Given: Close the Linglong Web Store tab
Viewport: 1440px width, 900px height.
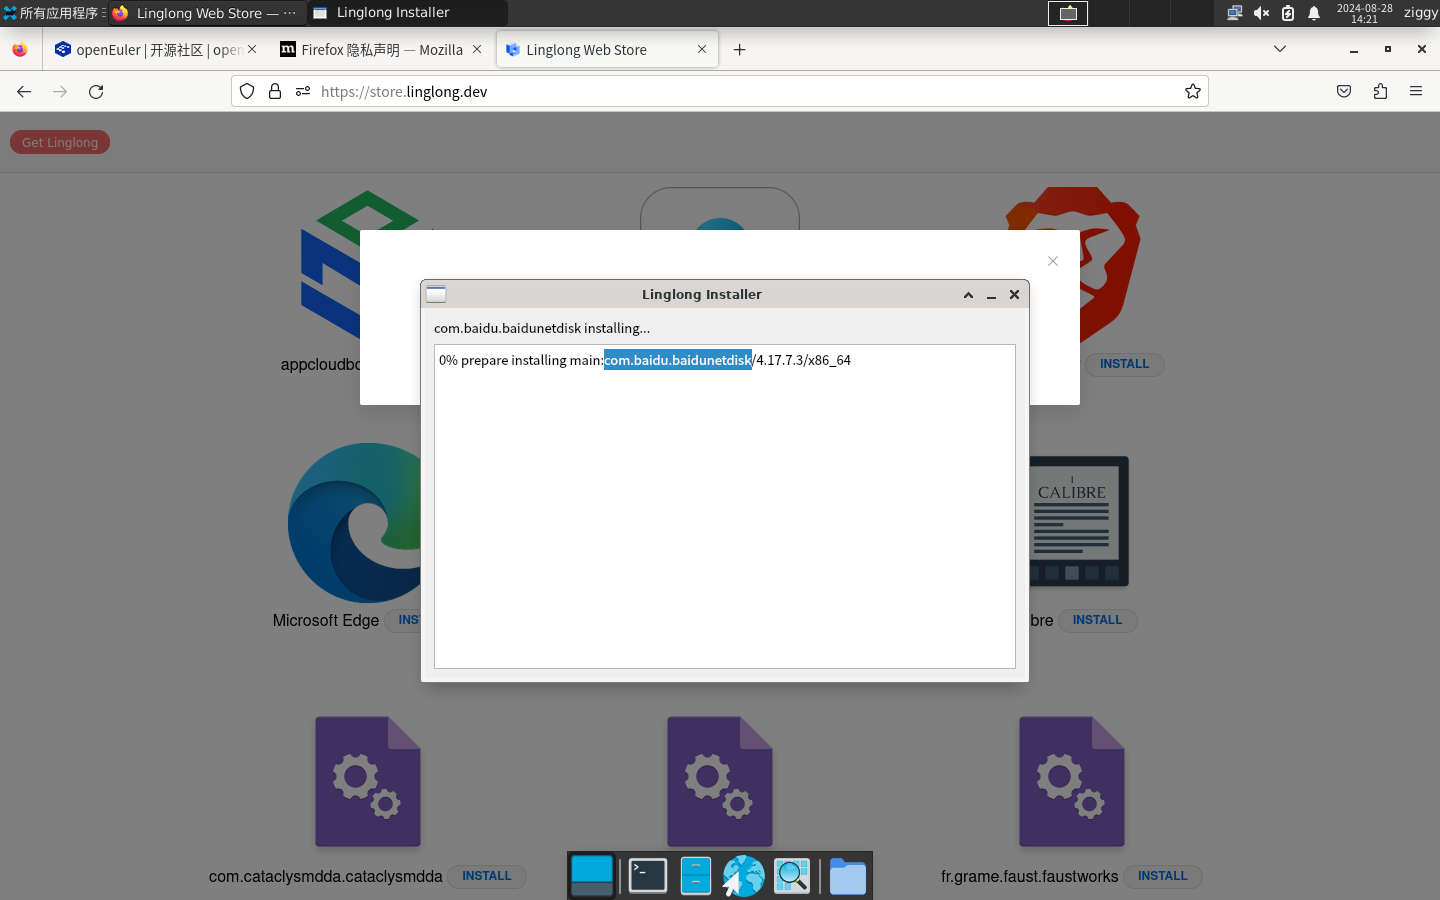Looking at the screenshot, I should [701, 49].
